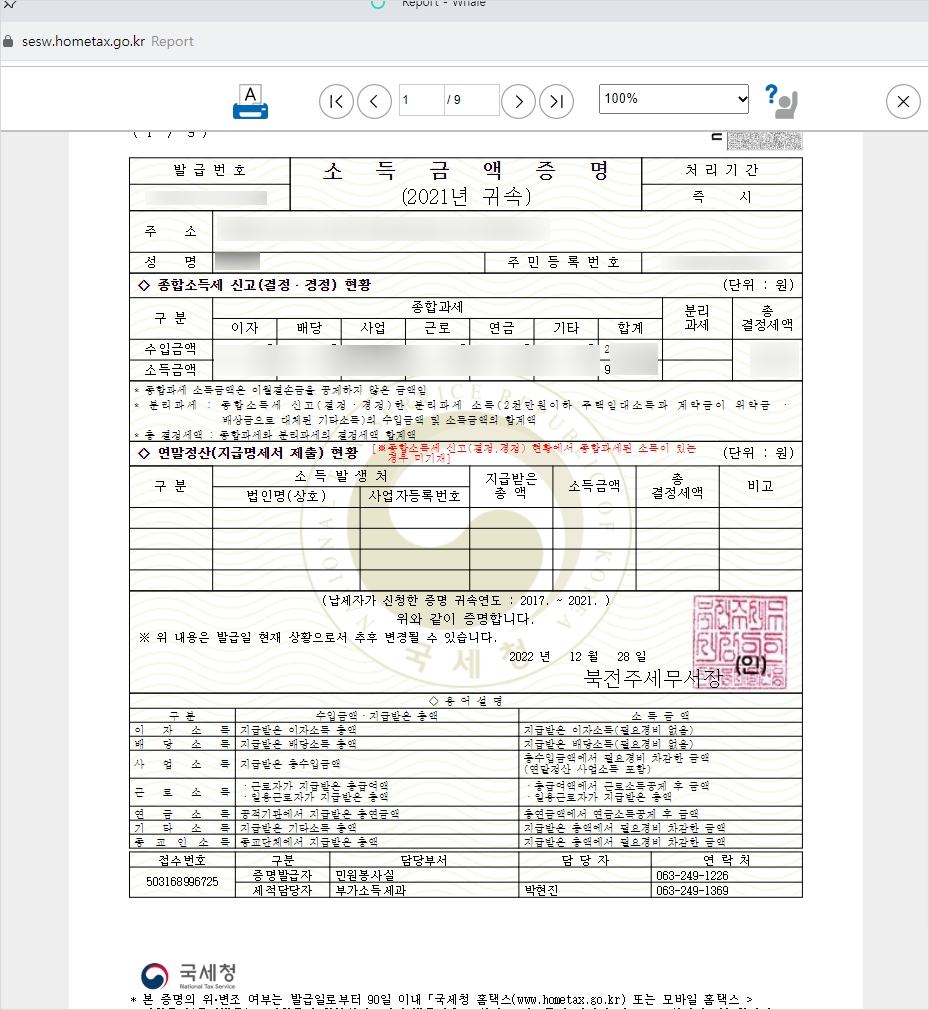
Task: Click the 소득금액증명 title
Action: click(x=466, y=171)
